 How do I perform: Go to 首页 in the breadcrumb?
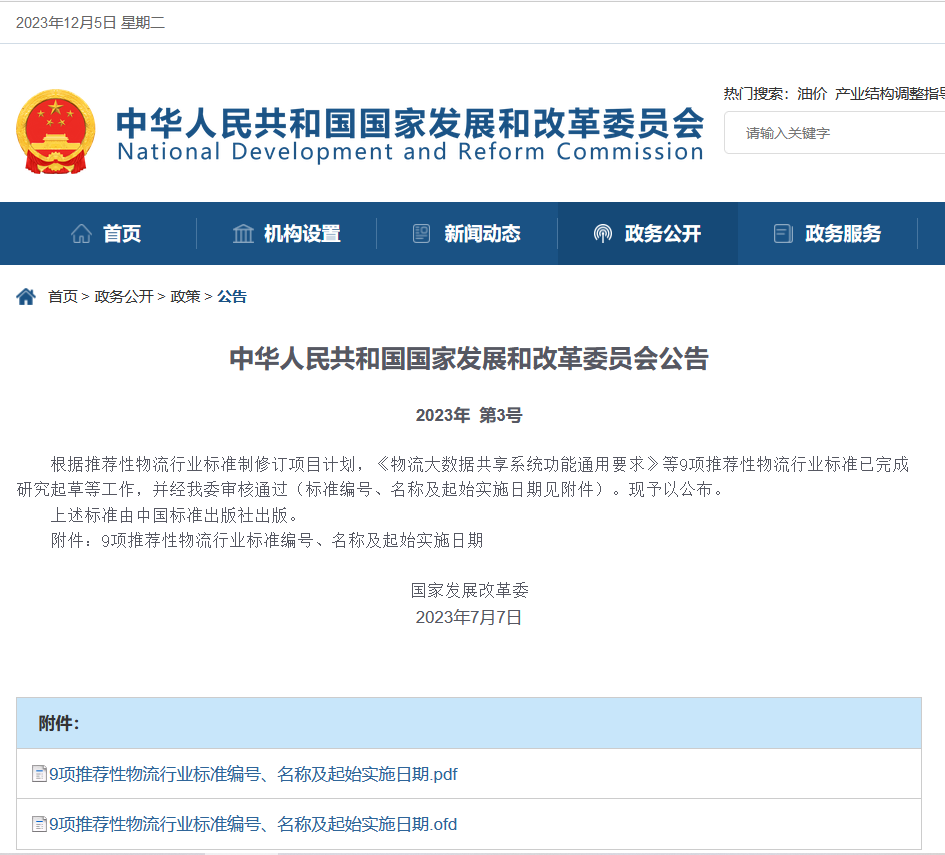(x=63, y=296)
